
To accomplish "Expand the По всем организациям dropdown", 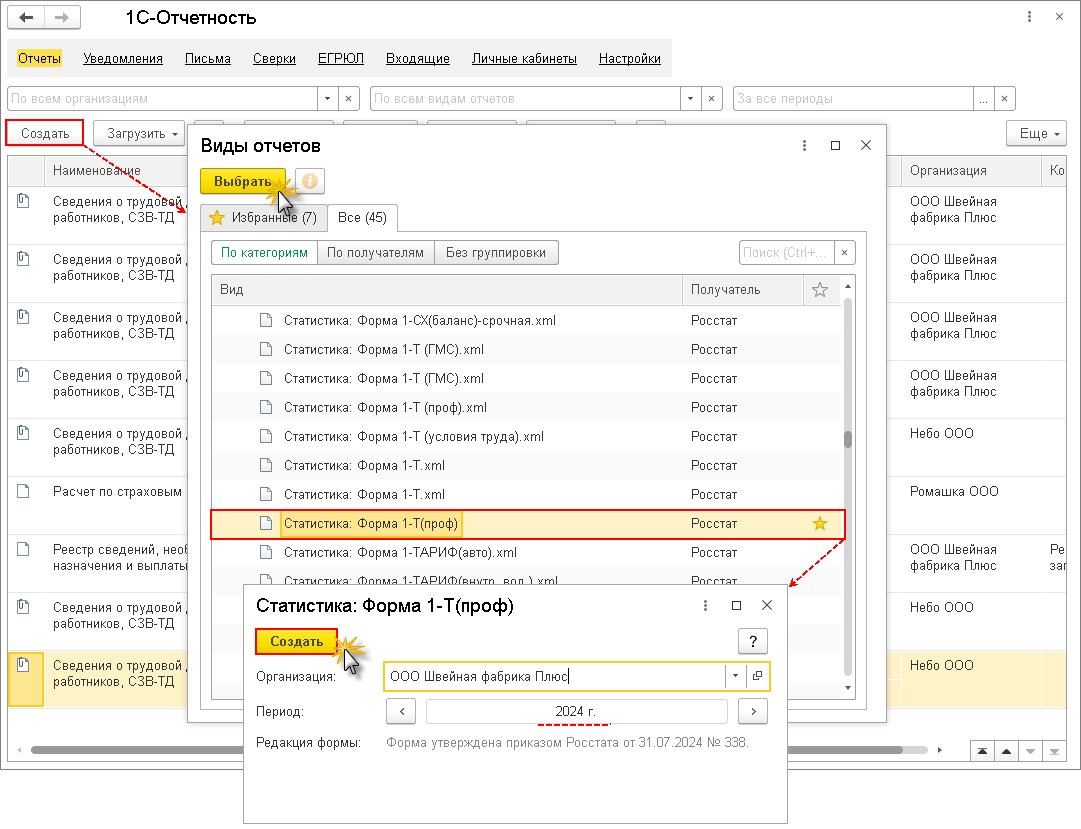I will (x=327, y=99).
